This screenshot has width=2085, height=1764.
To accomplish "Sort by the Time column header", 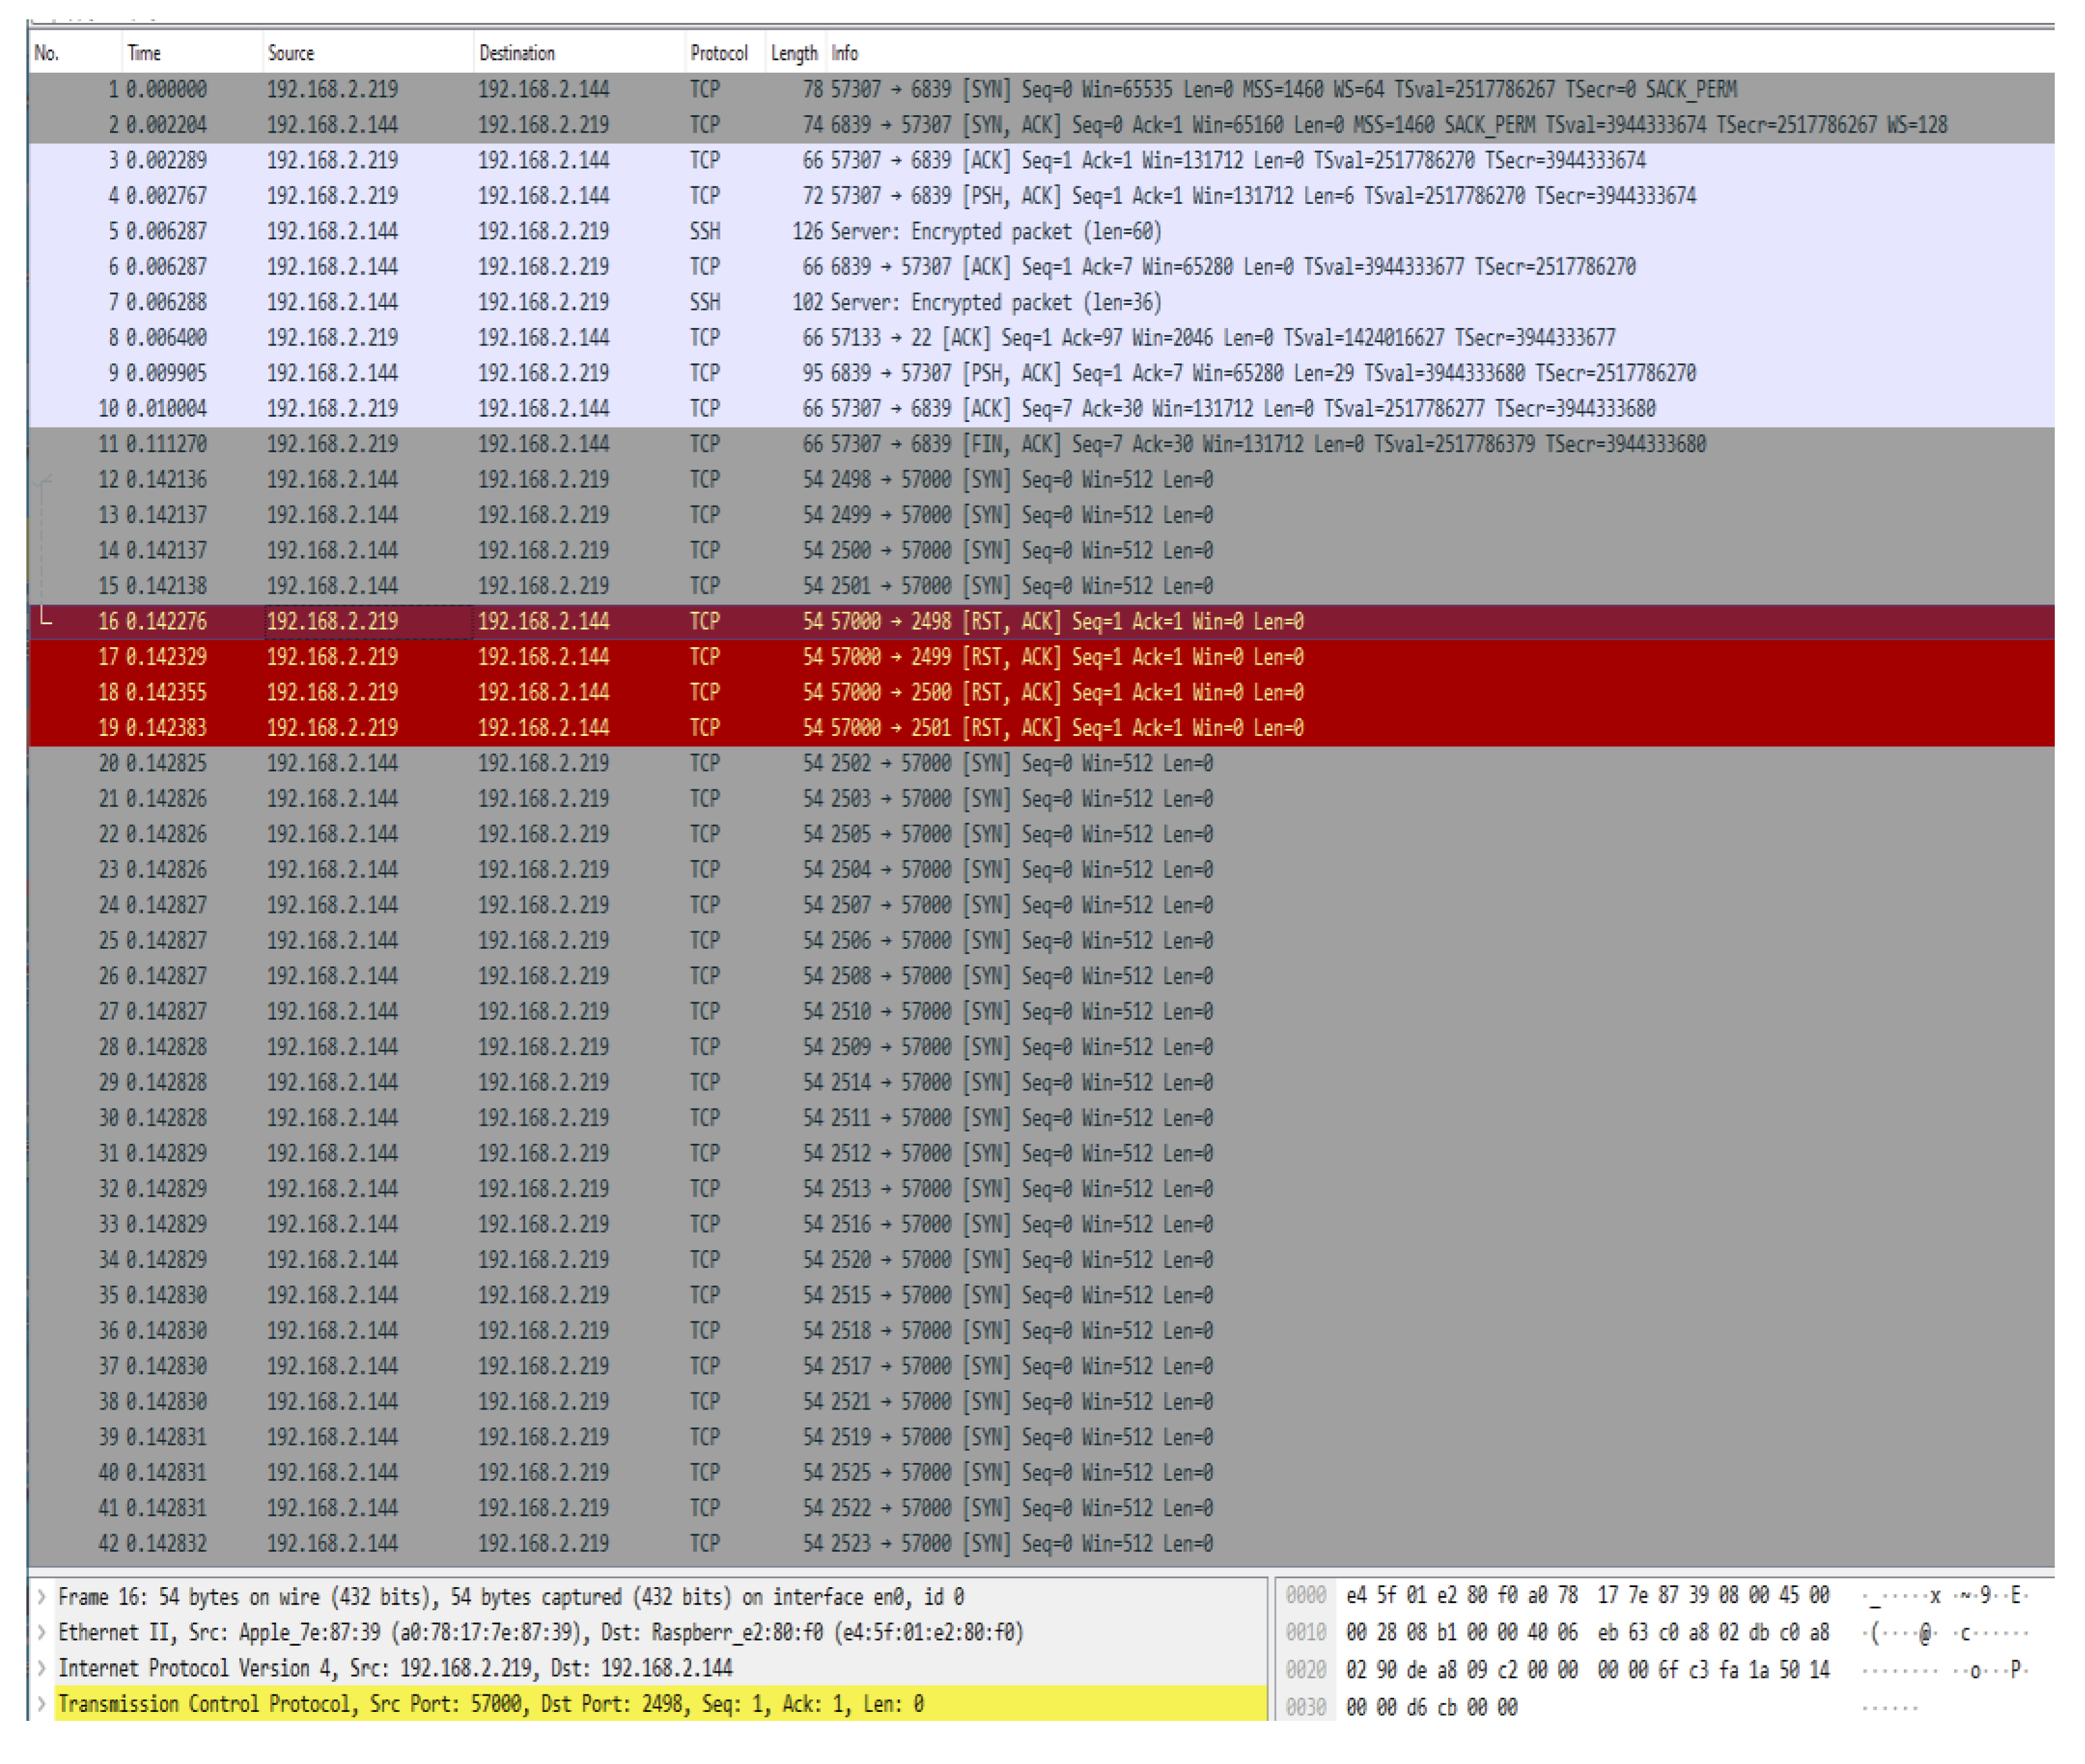I will (144, 53).
